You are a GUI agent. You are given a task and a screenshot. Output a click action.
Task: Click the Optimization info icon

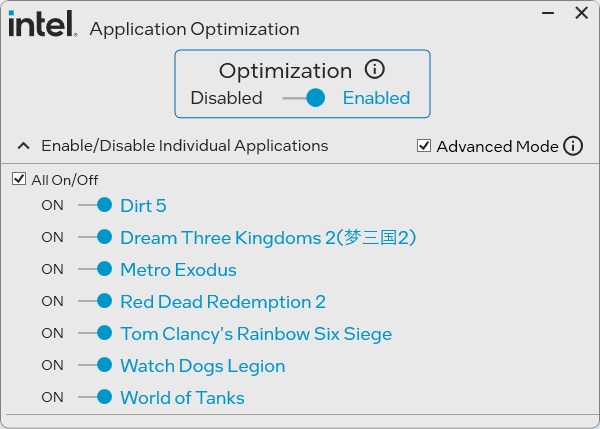[x=375, y=70]
